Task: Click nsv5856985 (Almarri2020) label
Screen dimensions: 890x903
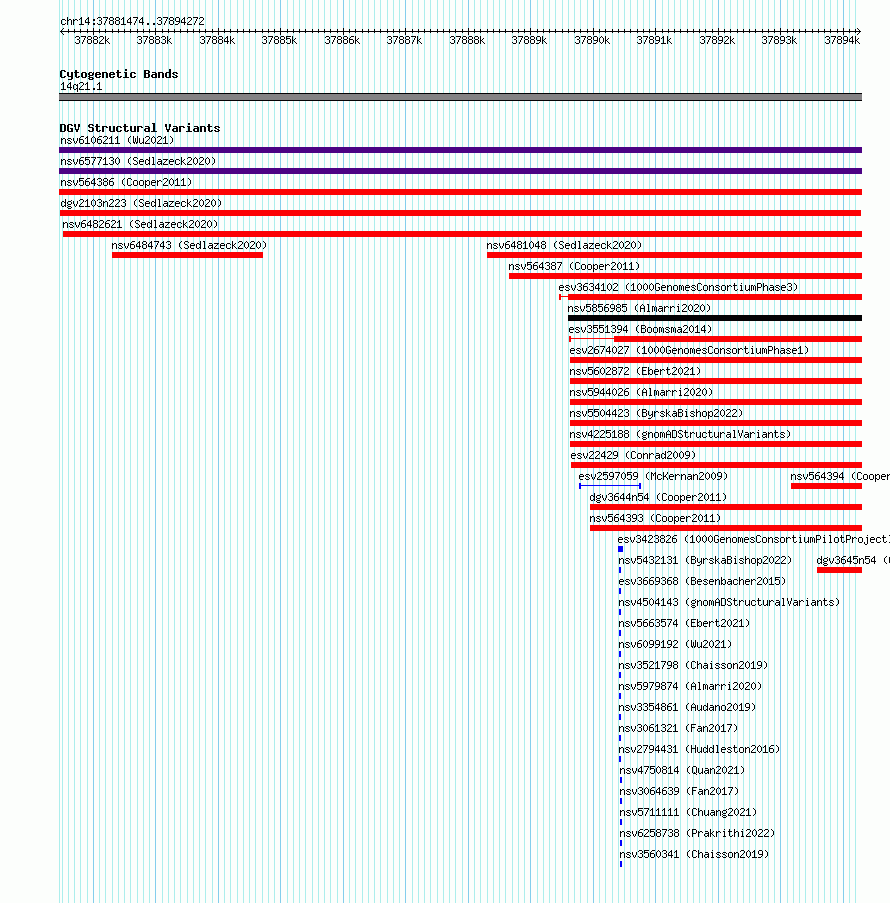Action: (x=639, y=308)
